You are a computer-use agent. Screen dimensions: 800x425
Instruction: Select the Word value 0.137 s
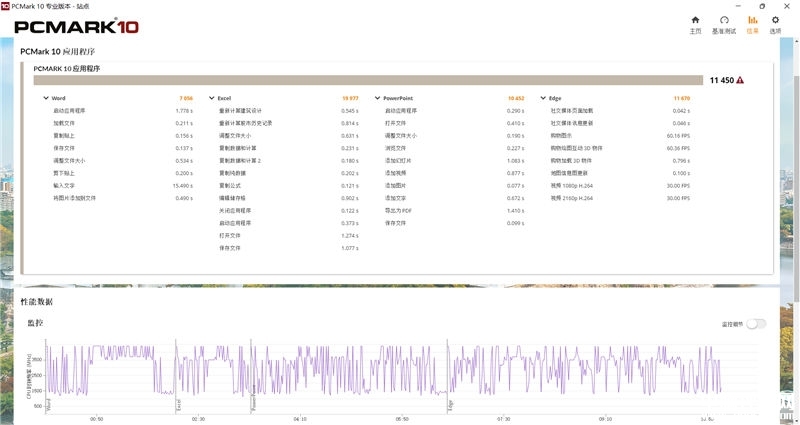point(184,148)
